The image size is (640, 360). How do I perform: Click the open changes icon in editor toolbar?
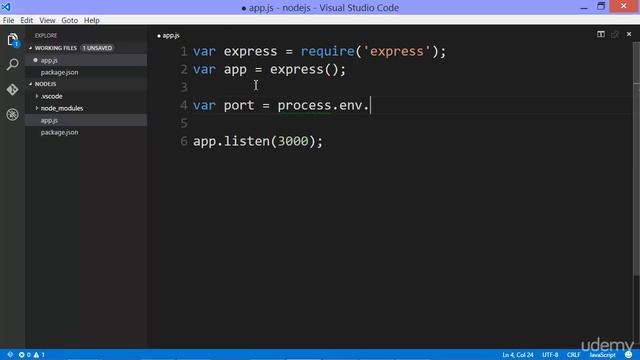(x=615, y=34)
